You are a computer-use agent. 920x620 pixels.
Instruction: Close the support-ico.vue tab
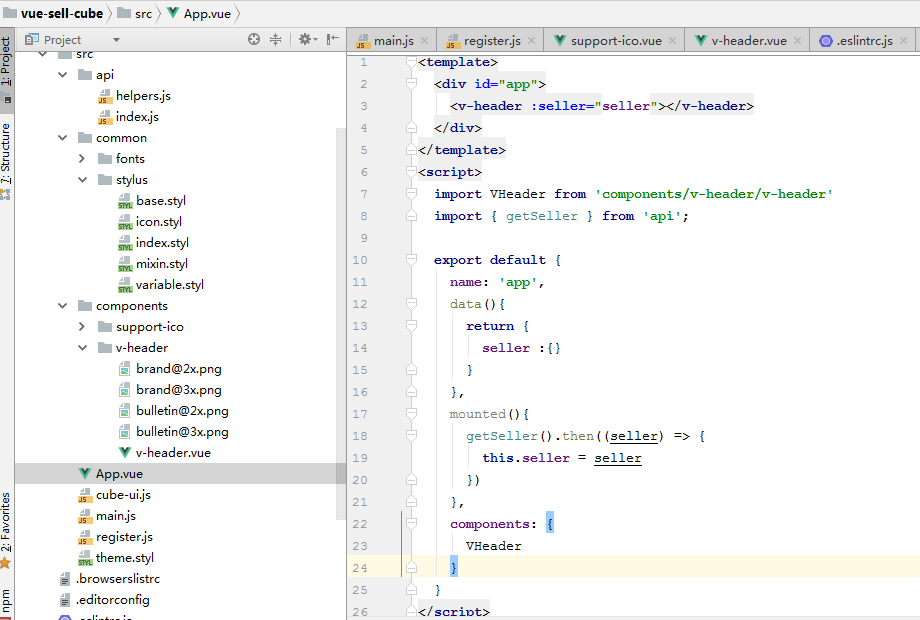point(672,41)
